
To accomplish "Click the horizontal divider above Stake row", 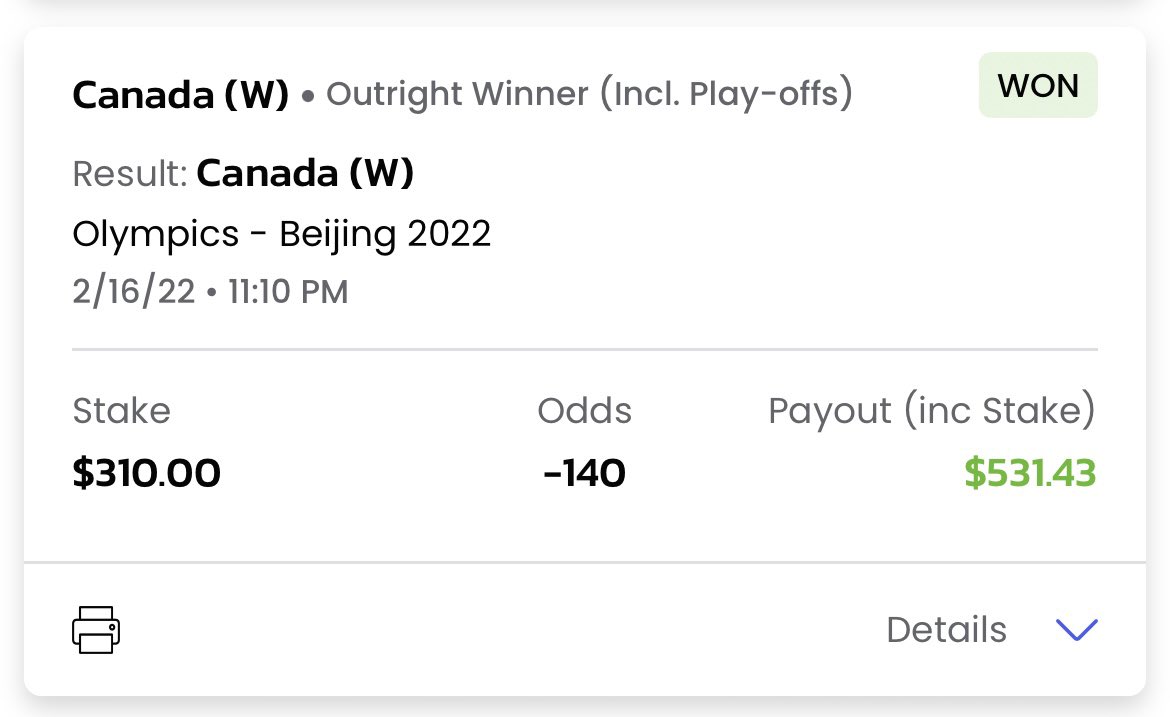I will 585,349.
